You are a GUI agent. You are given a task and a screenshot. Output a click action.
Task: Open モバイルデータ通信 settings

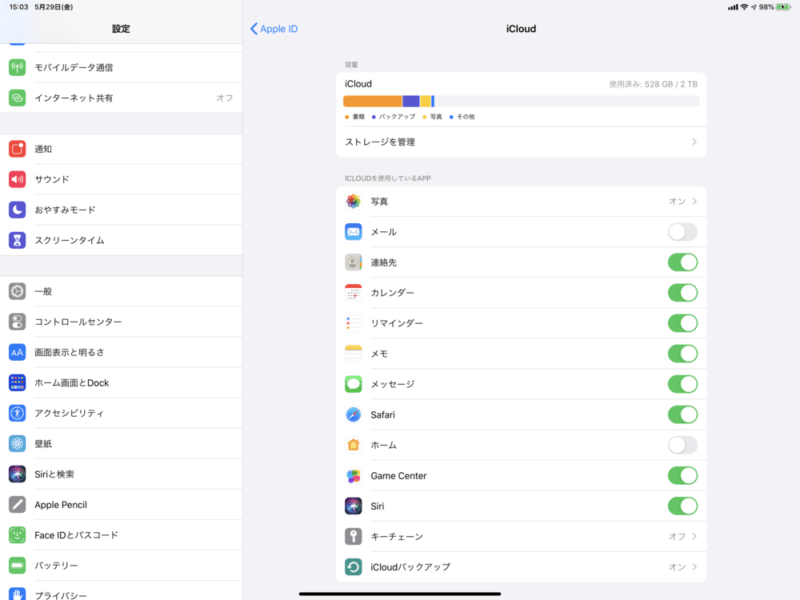[x=121, y=67]
